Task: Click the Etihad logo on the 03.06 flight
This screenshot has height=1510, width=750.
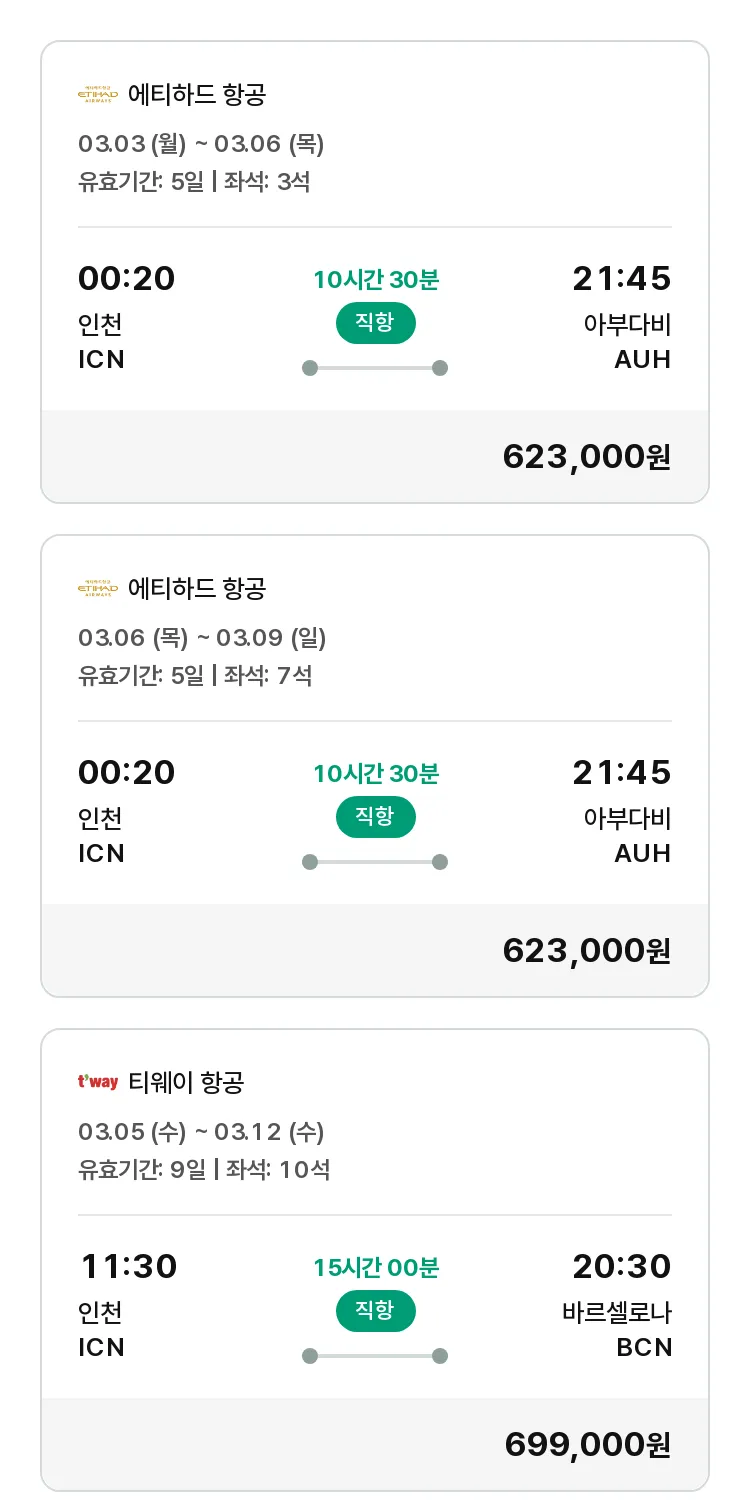Action: [x=97, y=589]
